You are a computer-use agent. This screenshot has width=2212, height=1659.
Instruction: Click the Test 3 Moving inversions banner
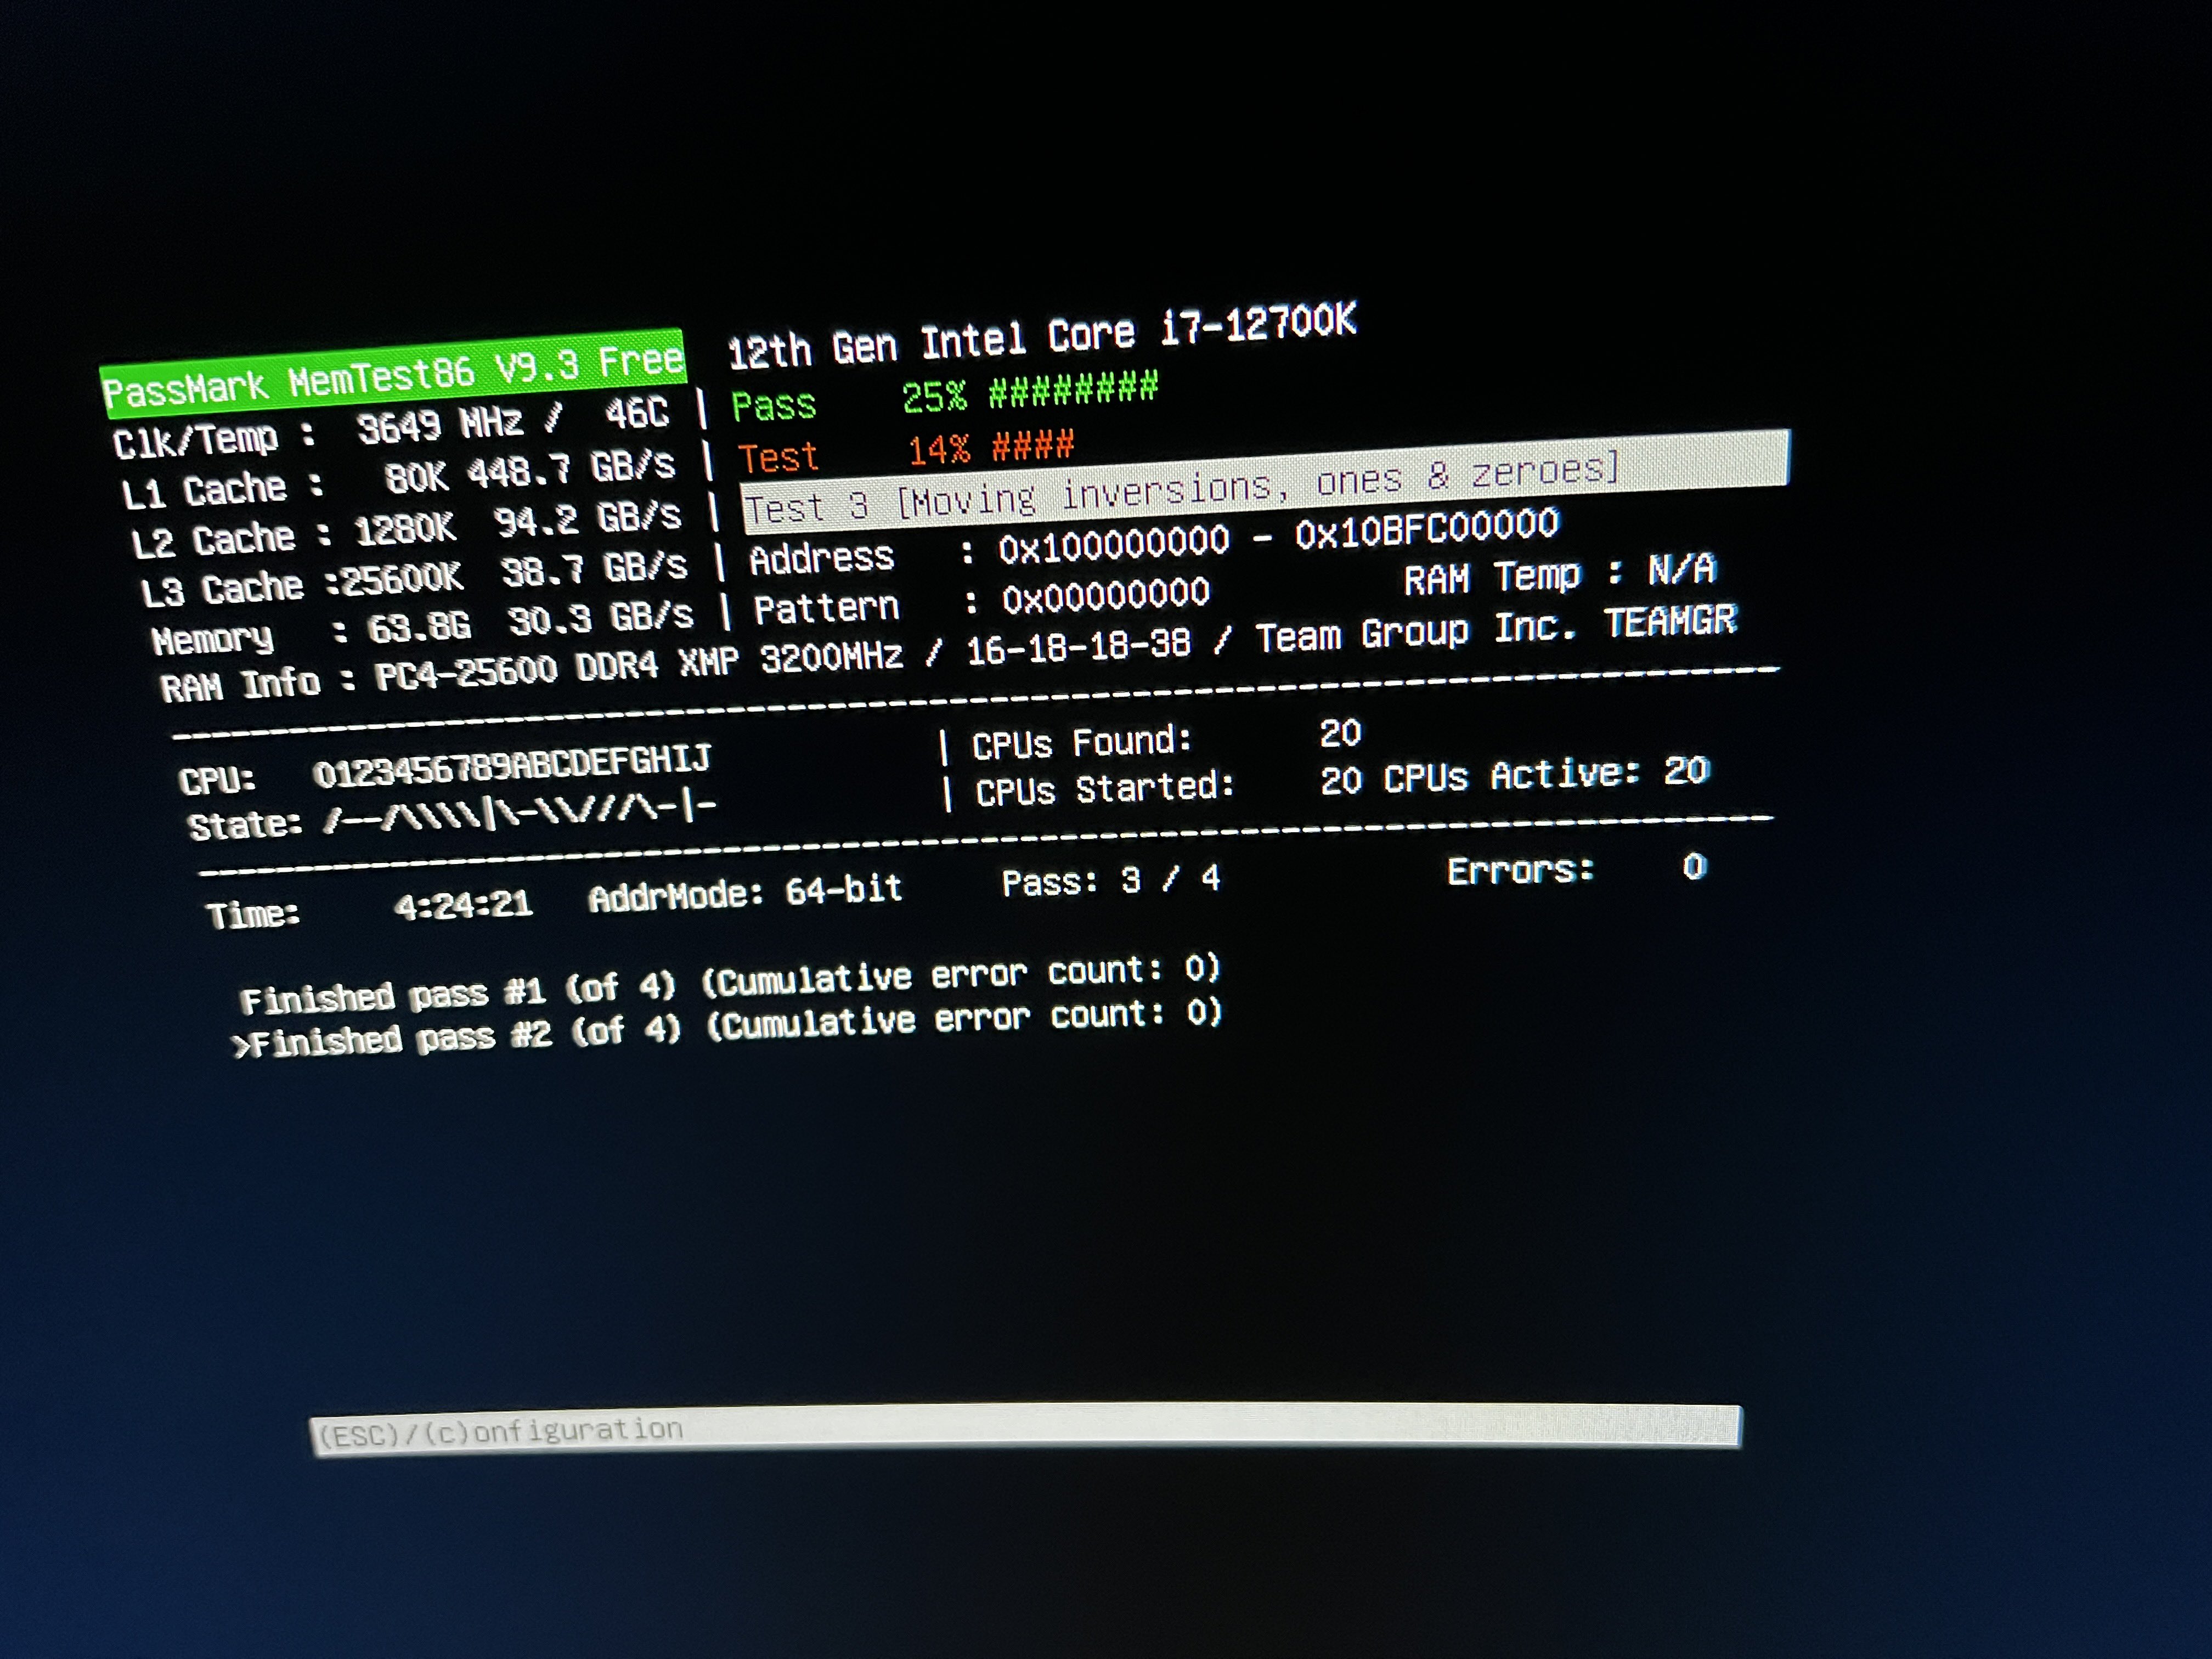pos(1265,483)
